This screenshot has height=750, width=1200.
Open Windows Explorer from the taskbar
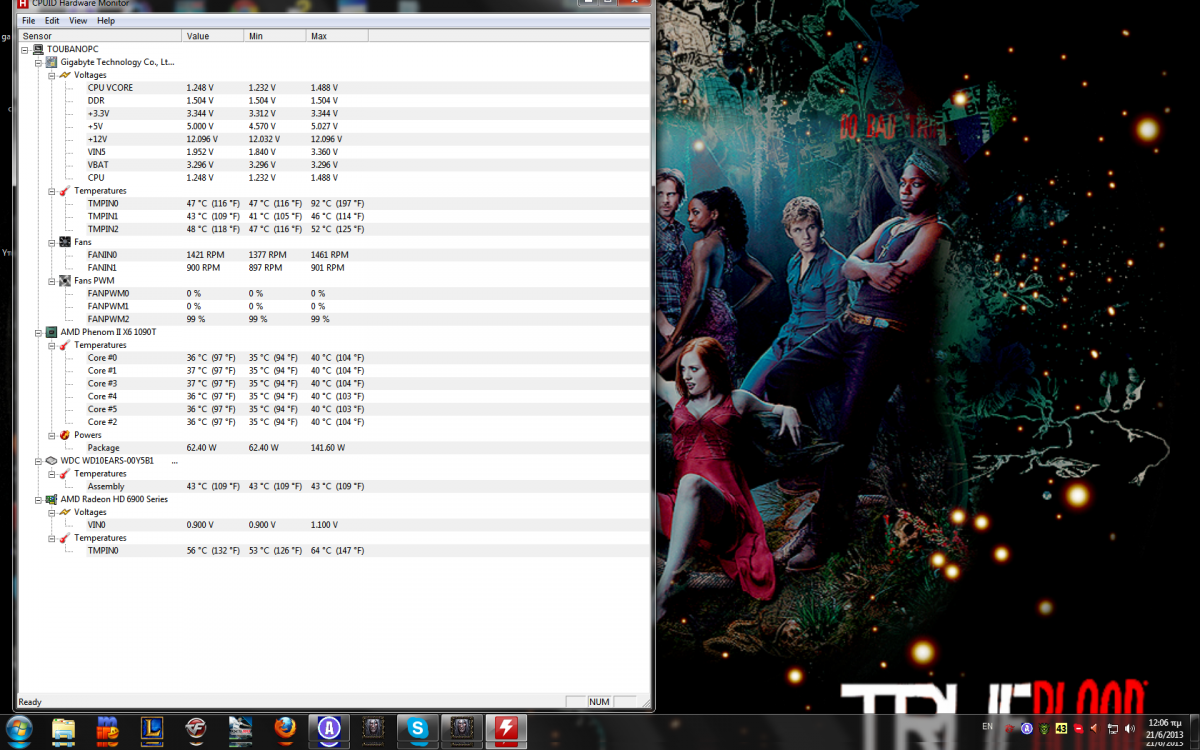pos(63,729)
